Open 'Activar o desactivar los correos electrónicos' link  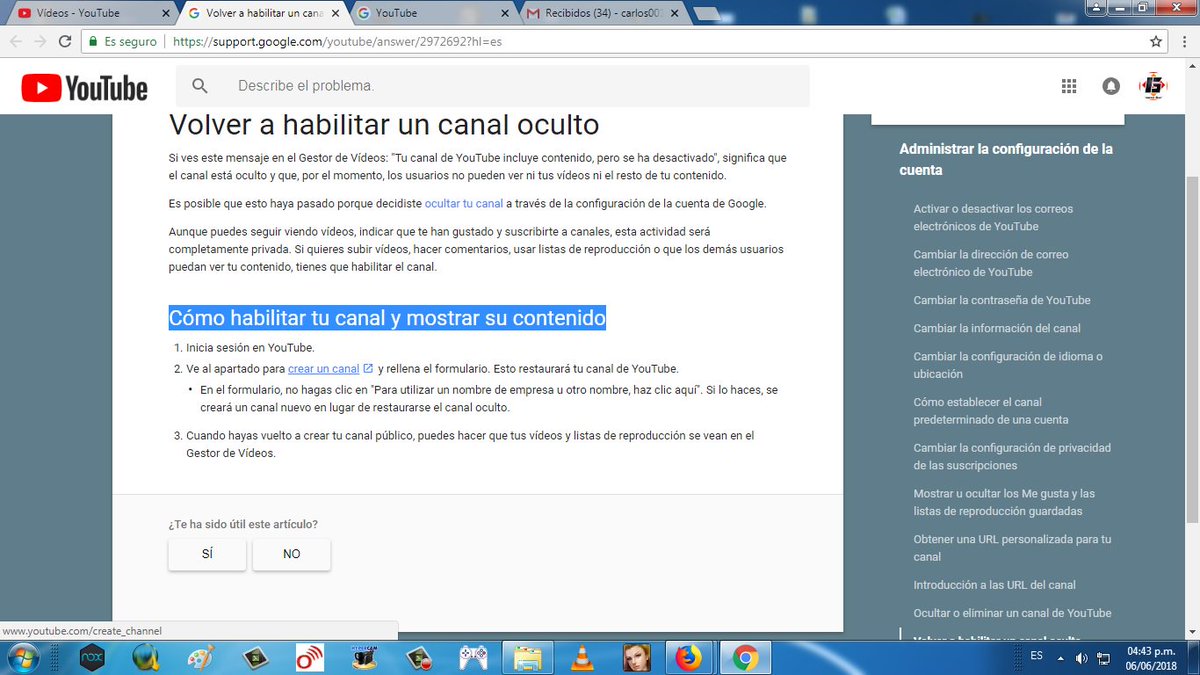tap(993, 218)
